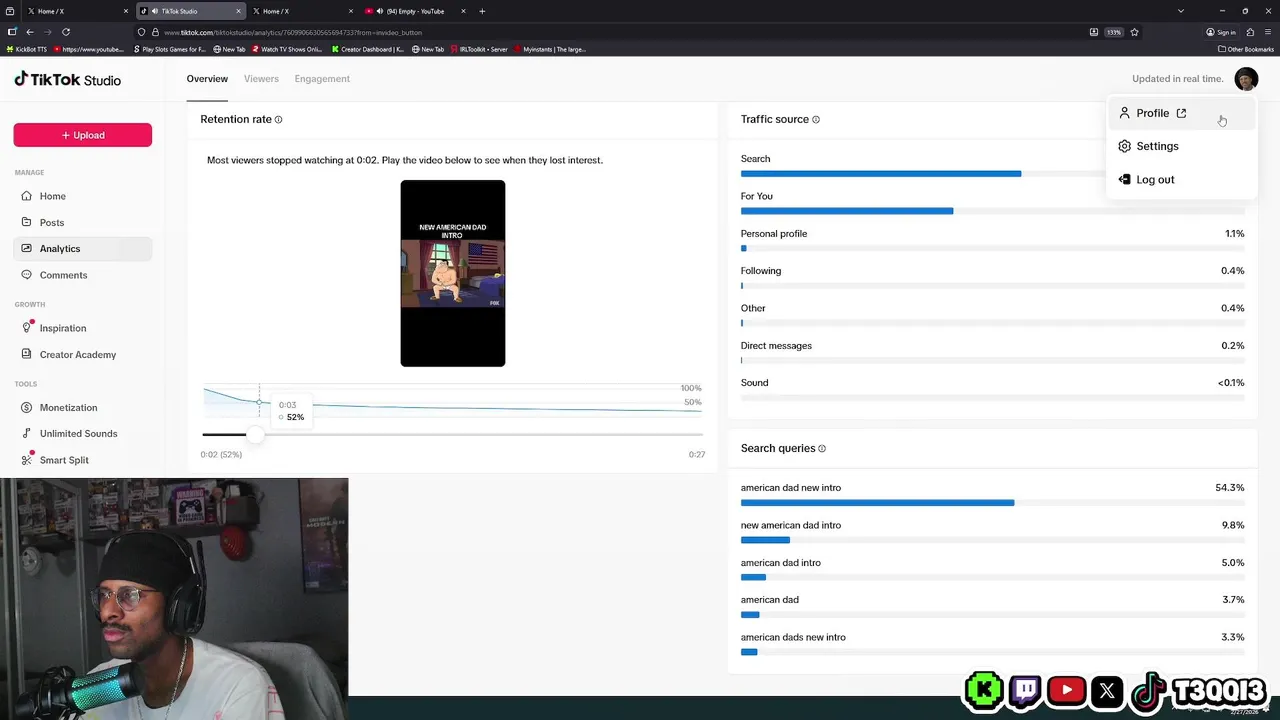1280x720 pixels.
Task: Click the 'new american dad intro' query row
Action: pyautogui.click(x=992, y=531)
